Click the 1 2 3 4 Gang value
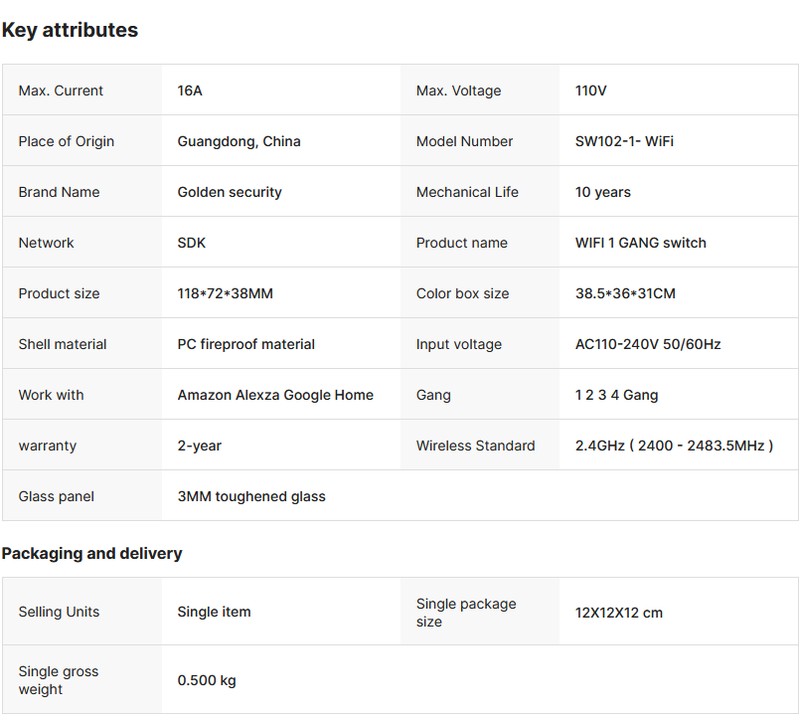Viewport: 800px width, 720px height. coord(616,395)
